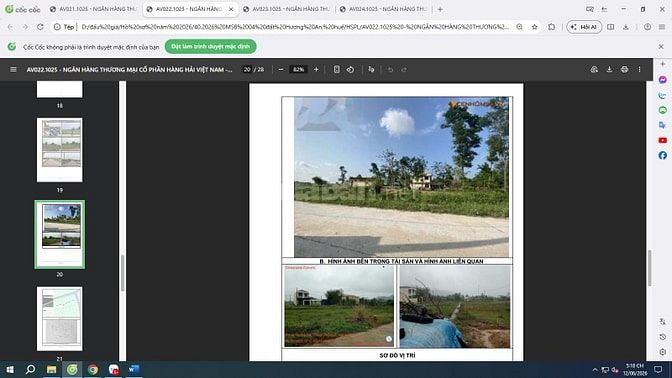
Task: Go back to previous page
Action: (10, 27)
